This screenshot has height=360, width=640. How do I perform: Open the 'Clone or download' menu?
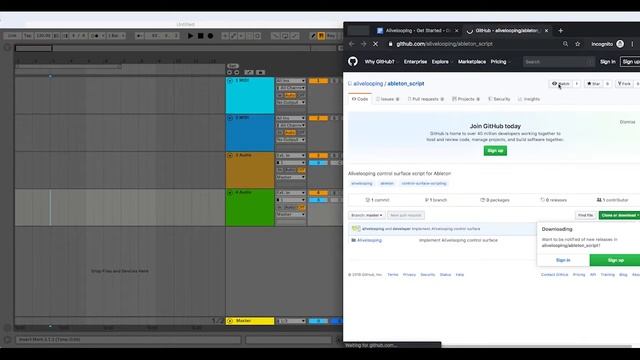619,216
